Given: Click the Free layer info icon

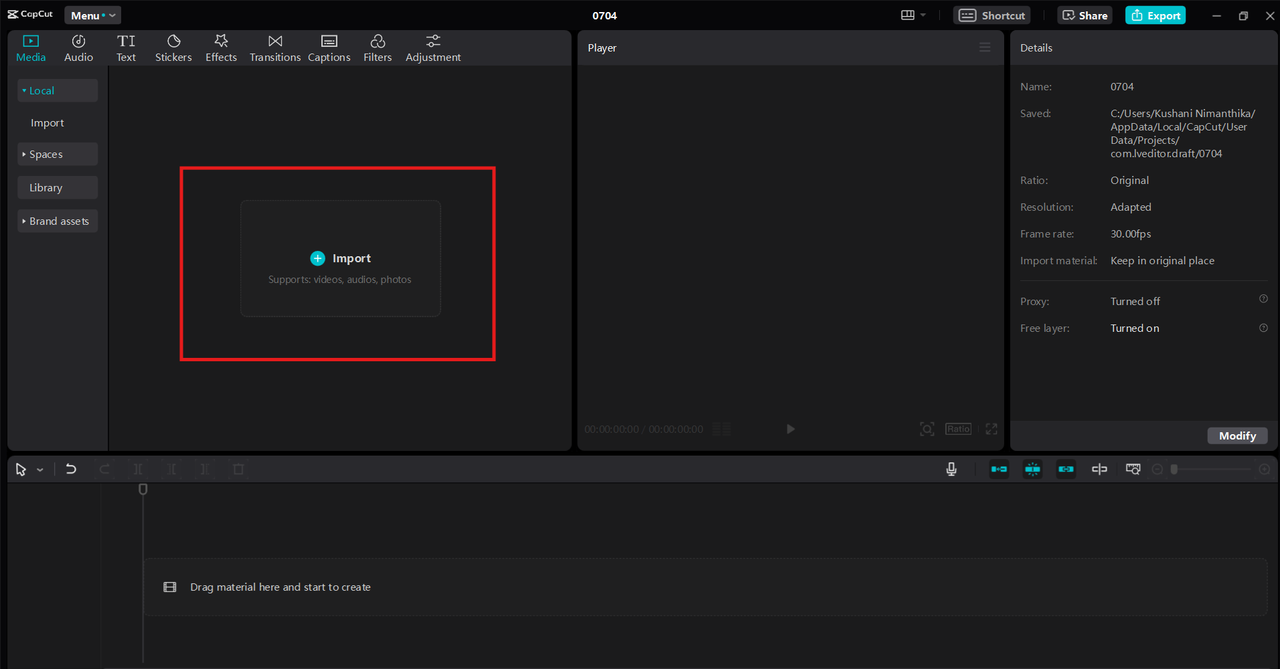Looking at the screenshot, I should pos(1263,327).
